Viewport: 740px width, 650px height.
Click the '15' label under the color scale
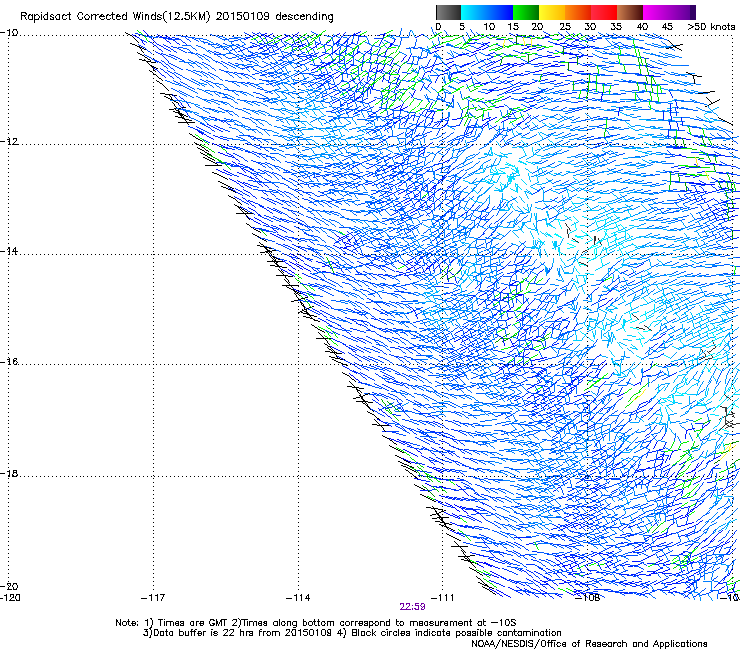point(513,27)
